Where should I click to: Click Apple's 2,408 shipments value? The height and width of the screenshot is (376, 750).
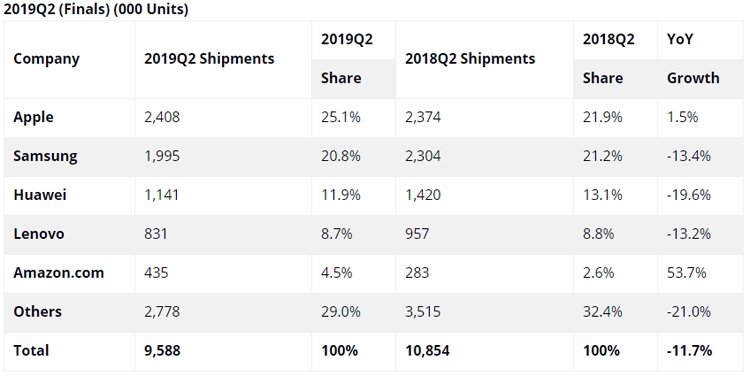(162, 117)
